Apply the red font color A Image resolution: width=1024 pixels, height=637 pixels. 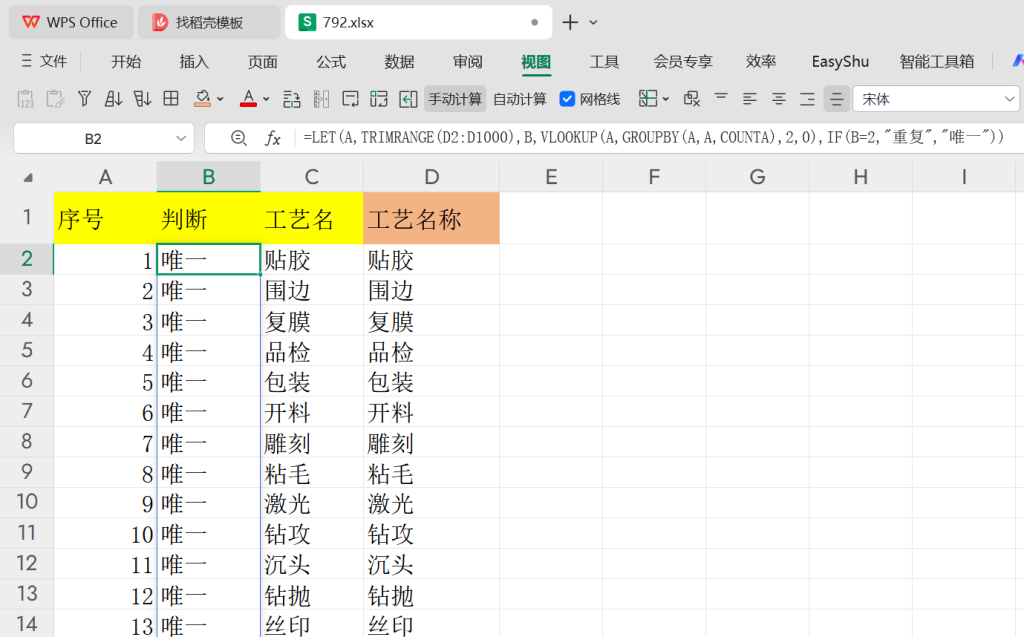point(248,99)
